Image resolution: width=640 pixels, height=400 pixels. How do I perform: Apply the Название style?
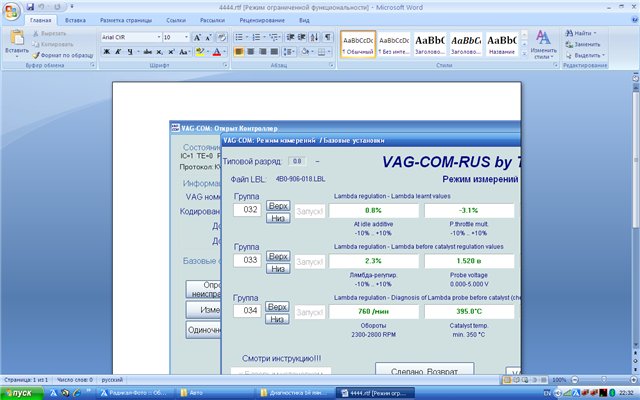click(x=502, y=44)
